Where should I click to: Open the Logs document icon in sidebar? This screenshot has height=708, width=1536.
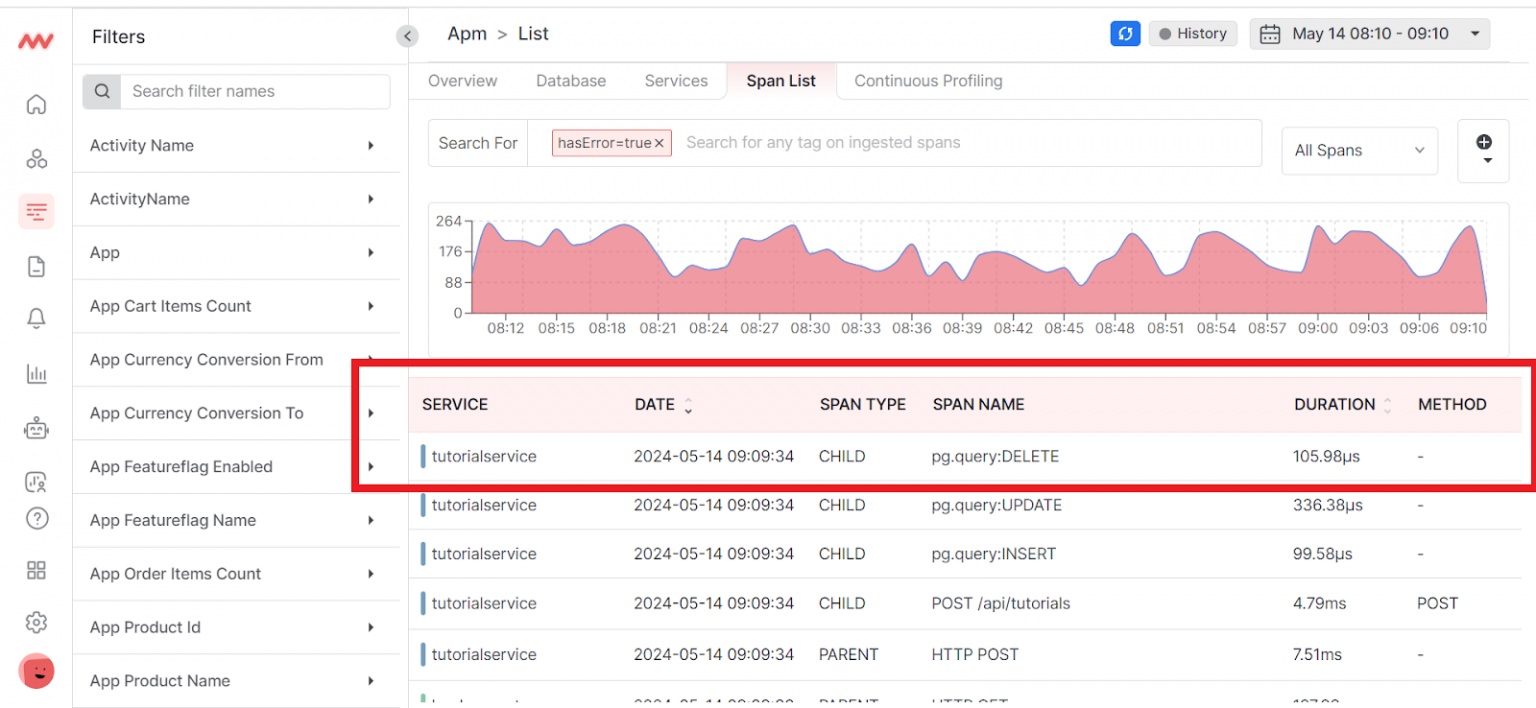pos(36,266)
